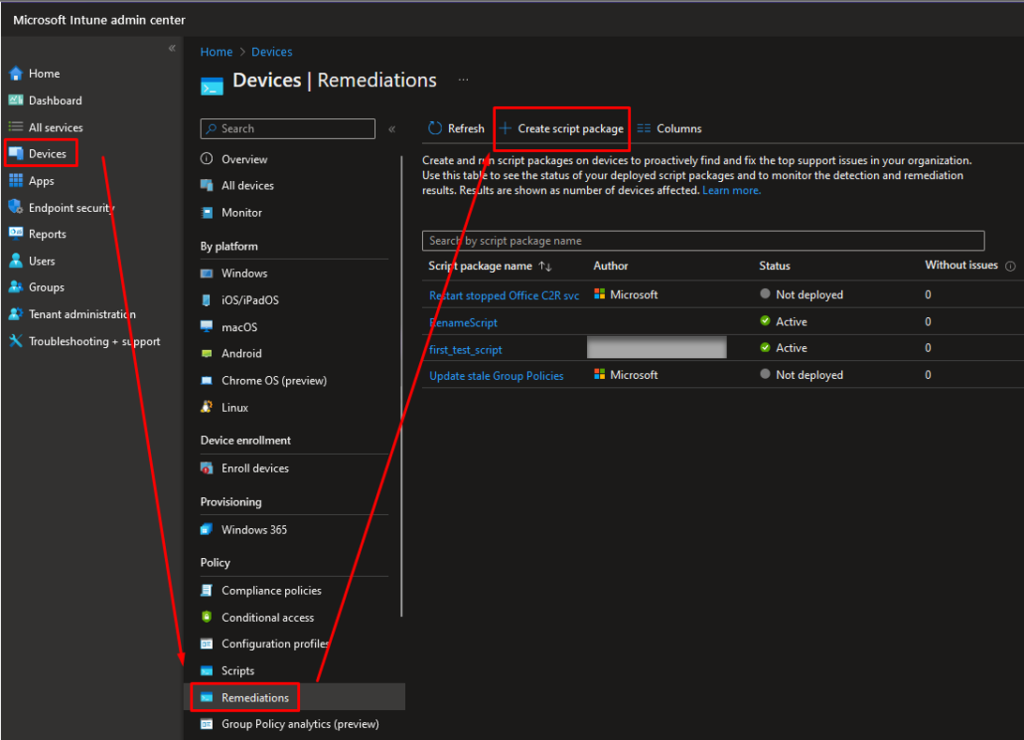
Task: Click the Troubleshooting wrench icon
Action: pyautogui.click(x=16, y=341)
